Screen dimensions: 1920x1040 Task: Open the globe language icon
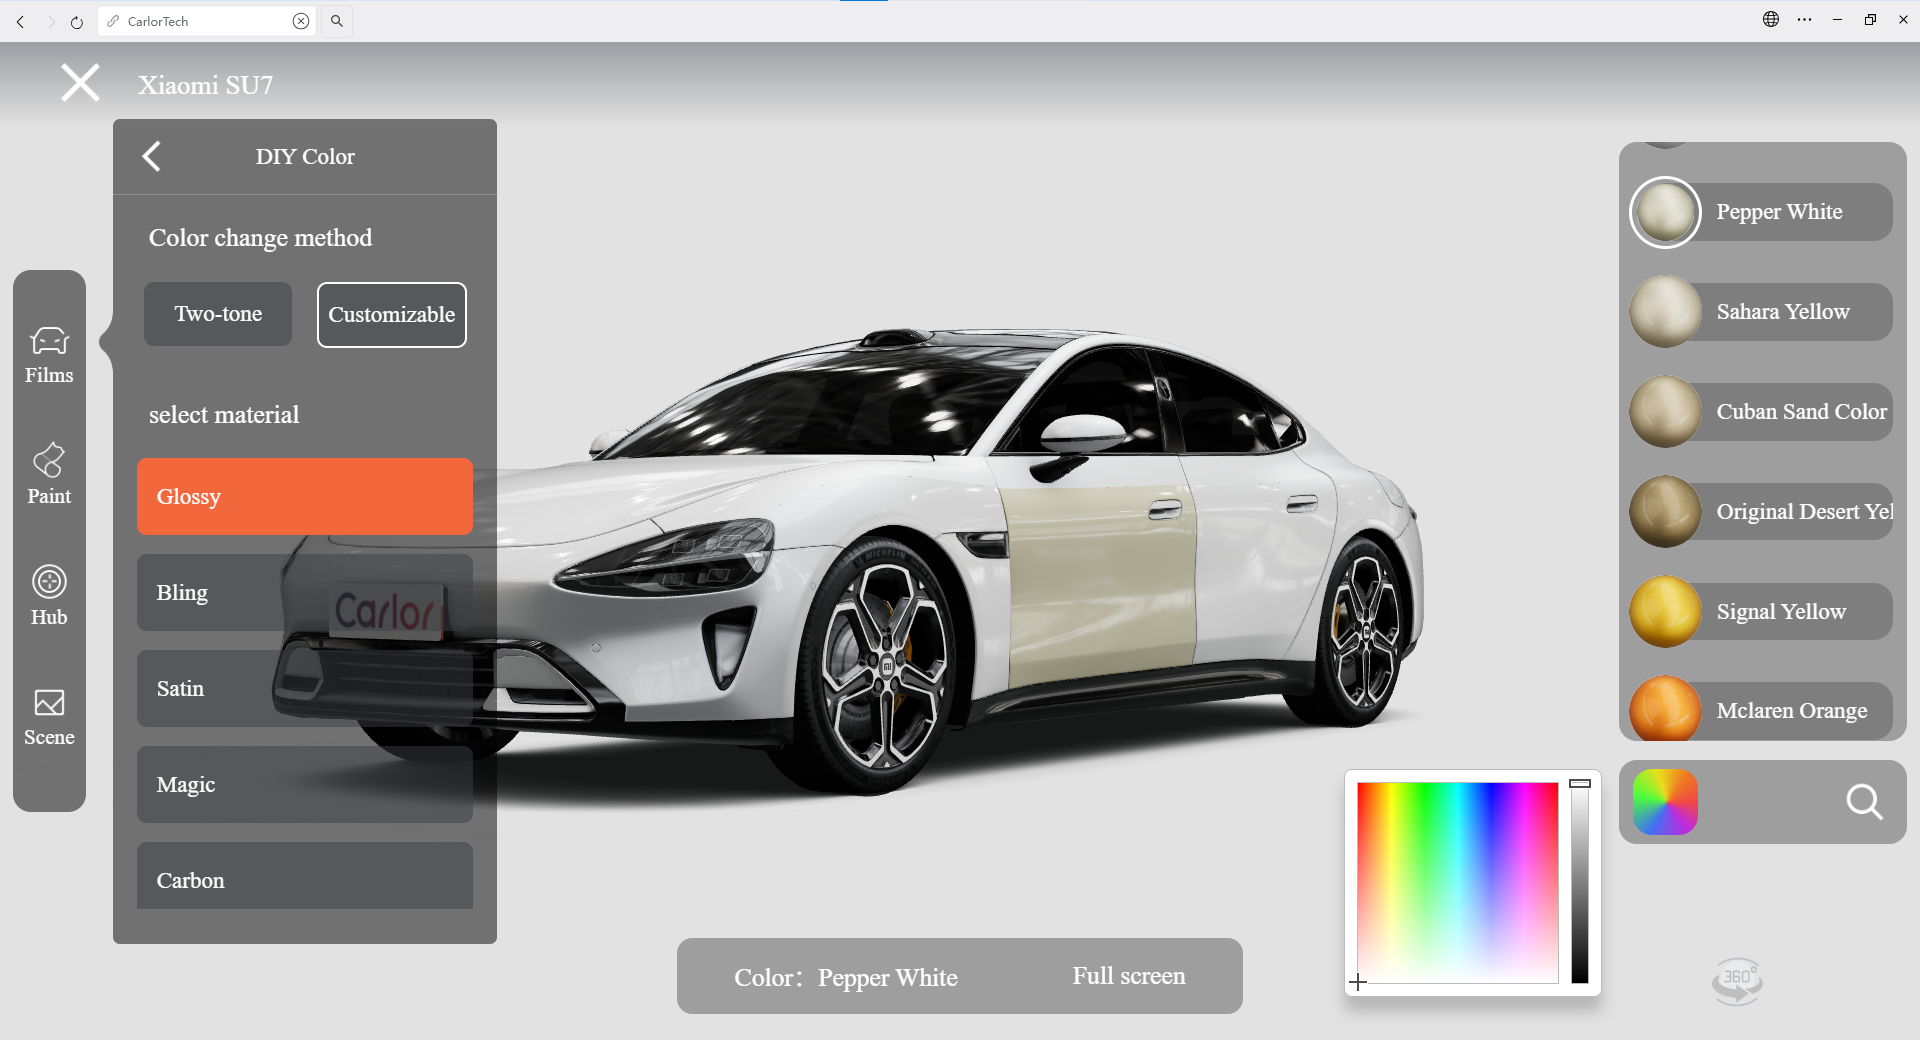pyautogui.click(x=1771, y=19)
